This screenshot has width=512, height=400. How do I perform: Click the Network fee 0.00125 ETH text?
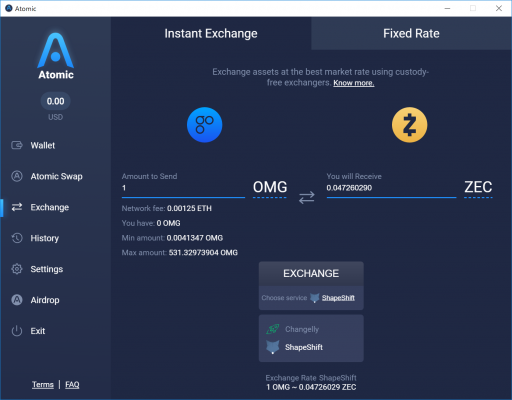(x=167, y=208)
